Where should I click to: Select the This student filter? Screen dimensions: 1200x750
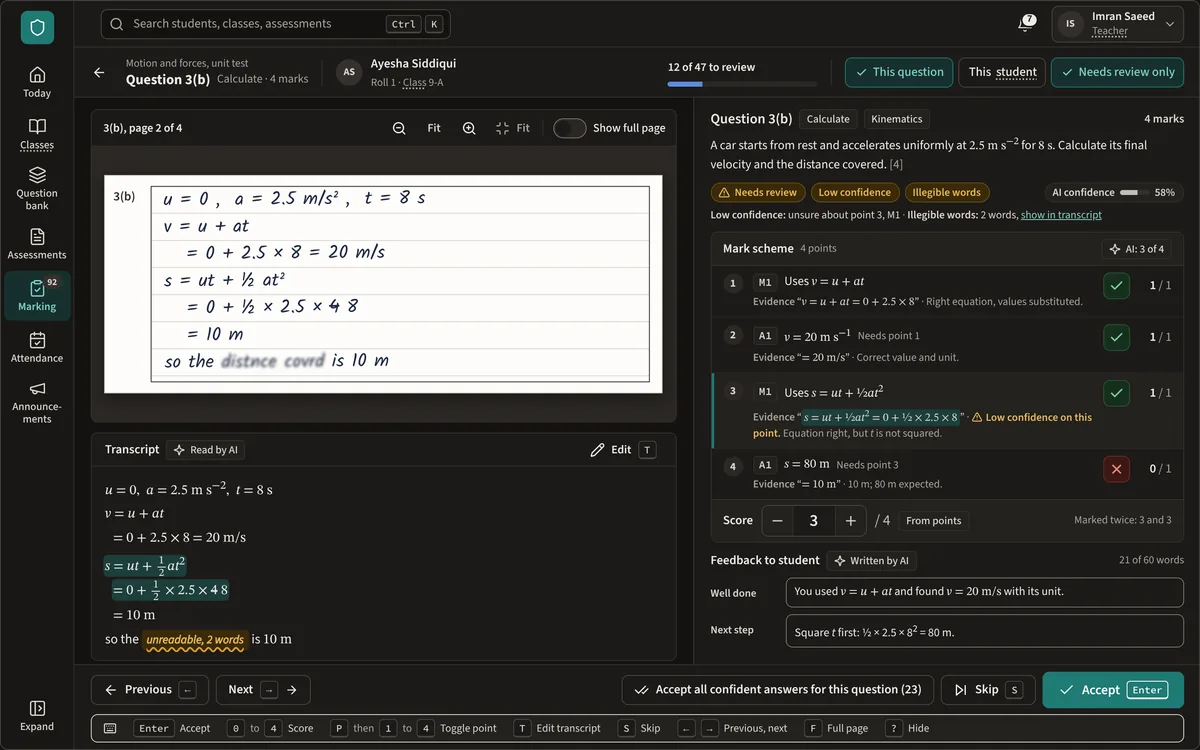pyautogui.click(x=1003, y=72)
